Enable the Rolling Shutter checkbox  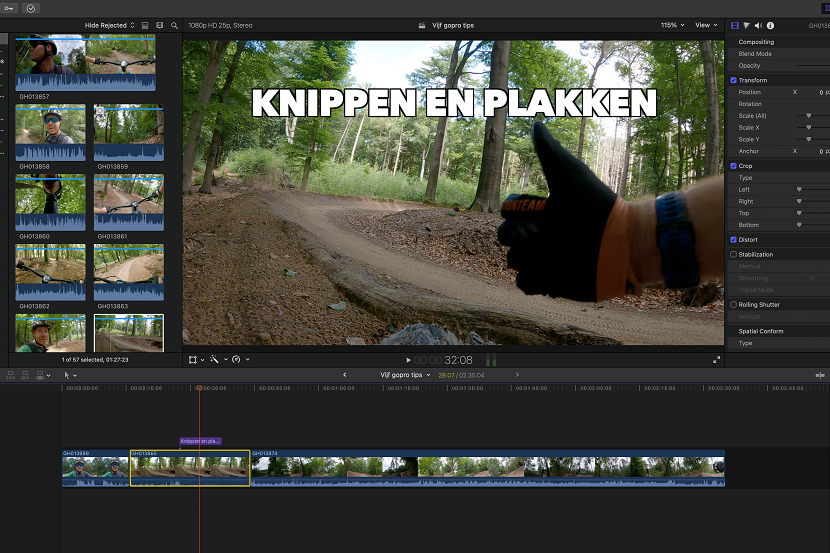coord(734,304)
